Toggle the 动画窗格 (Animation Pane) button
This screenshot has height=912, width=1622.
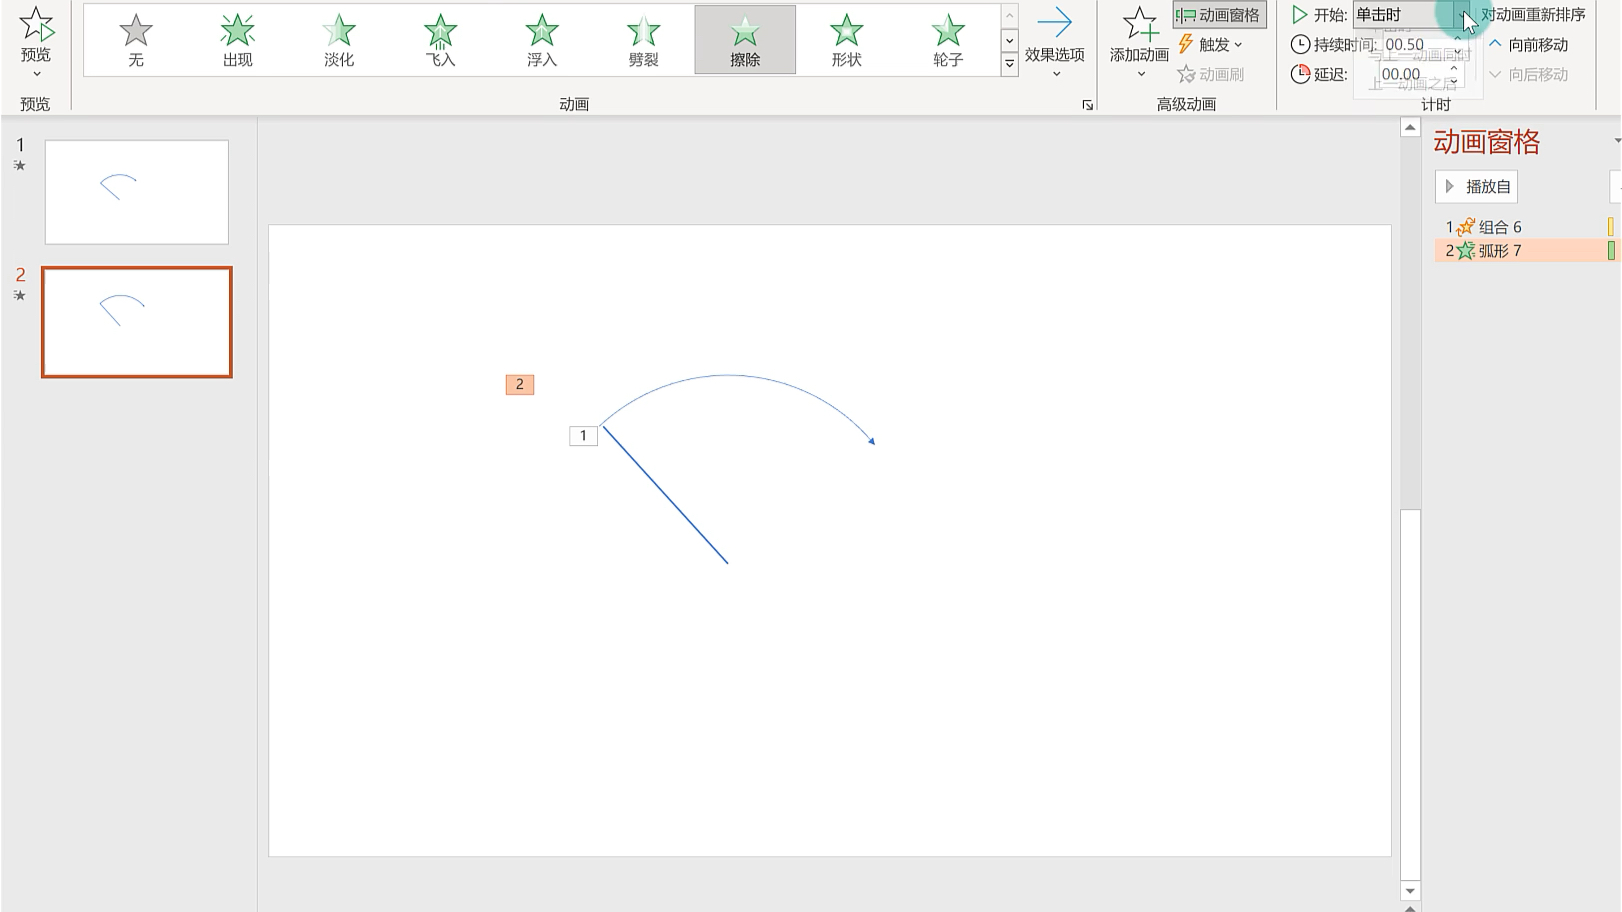[x=1219, y=14]
